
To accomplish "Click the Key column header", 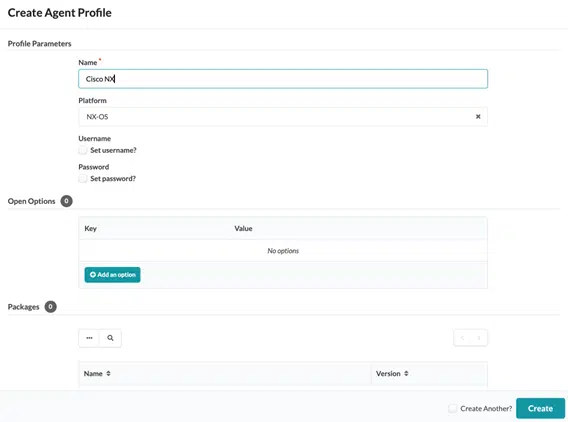I will (91, 229).
